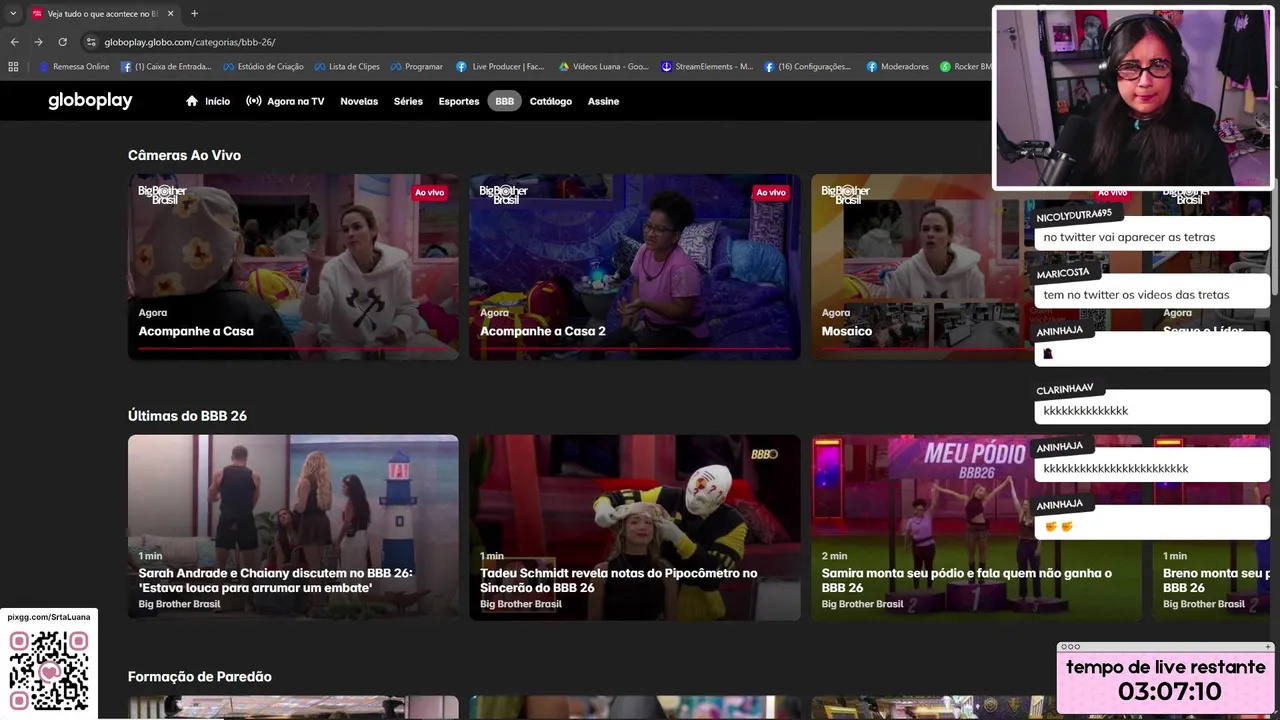
Task: Open a new browser tab
Action: pos(194,13)
